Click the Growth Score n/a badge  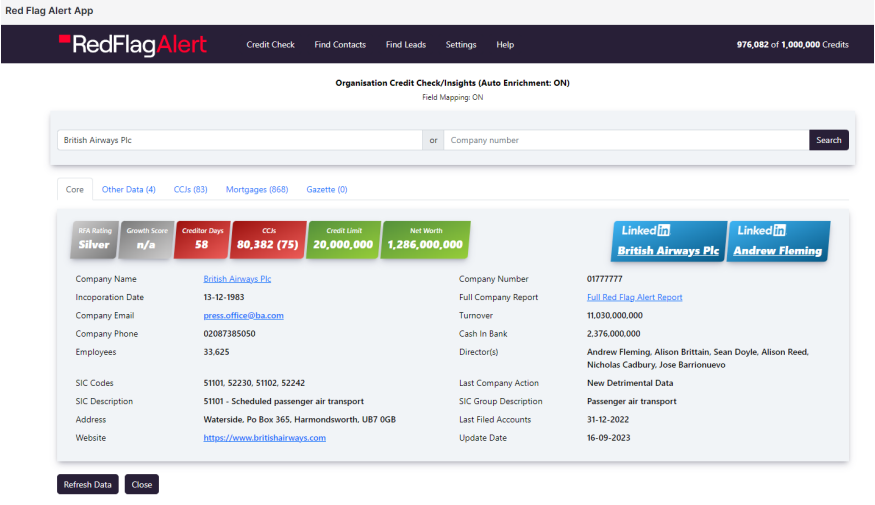point(147,239)
